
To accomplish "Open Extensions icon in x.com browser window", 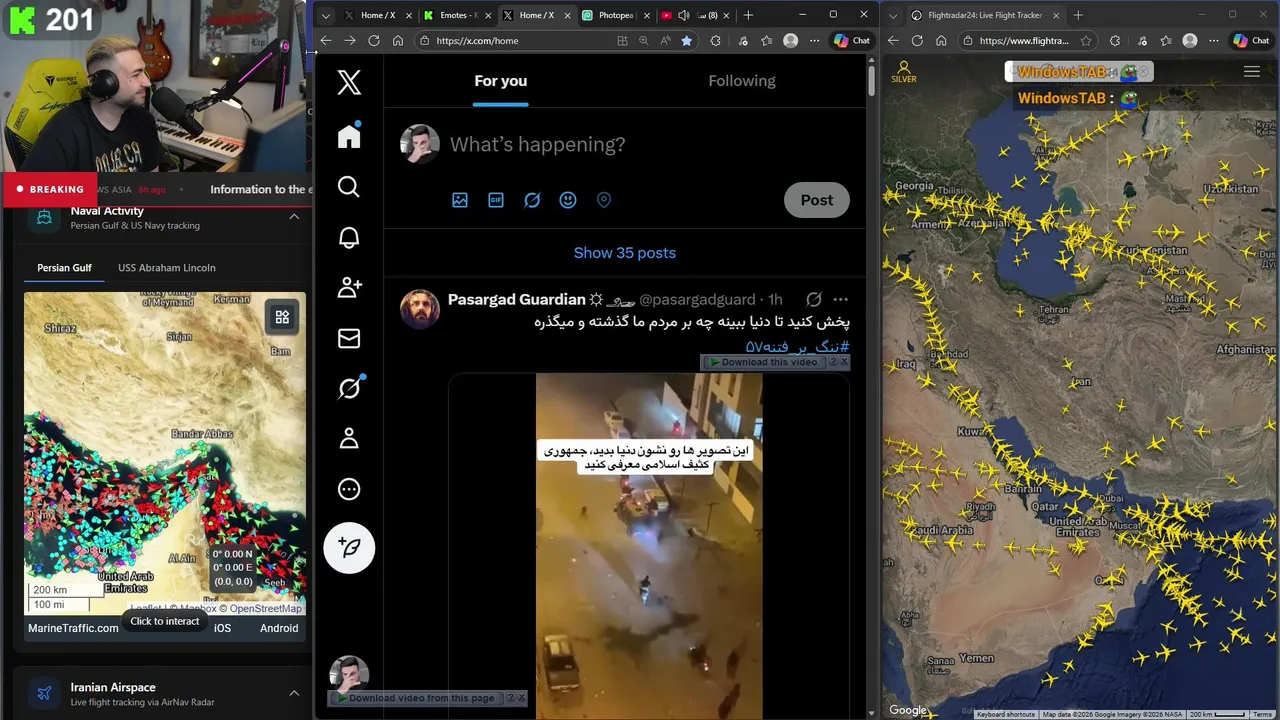I will (715, 41).
